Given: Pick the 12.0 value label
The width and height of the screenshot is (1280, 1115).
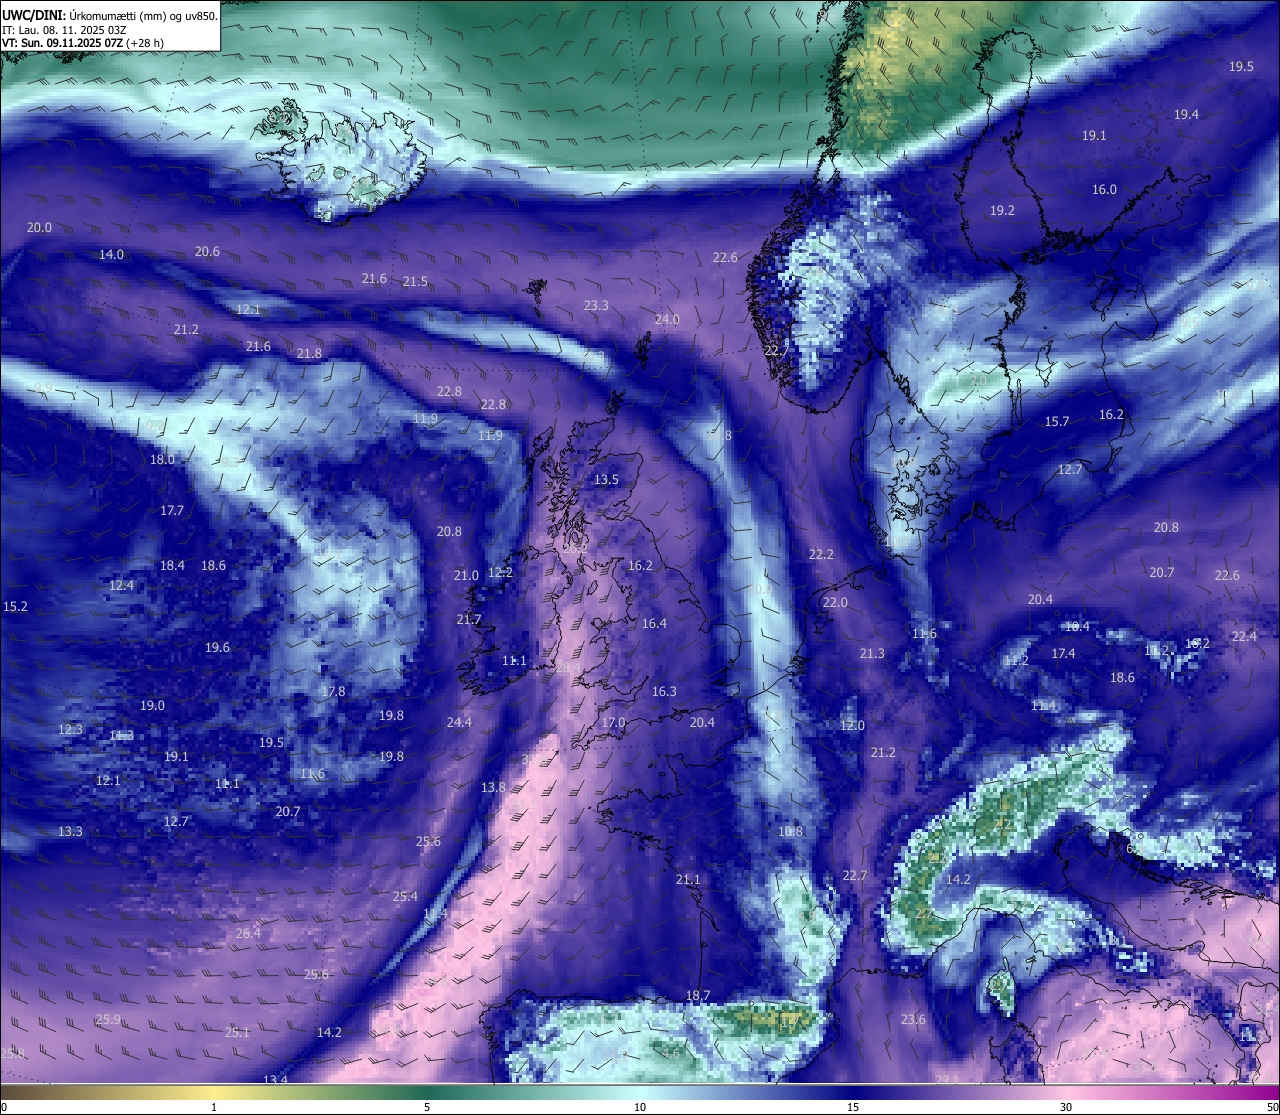Looking at the screenshot, I should (x=852, y=726).
